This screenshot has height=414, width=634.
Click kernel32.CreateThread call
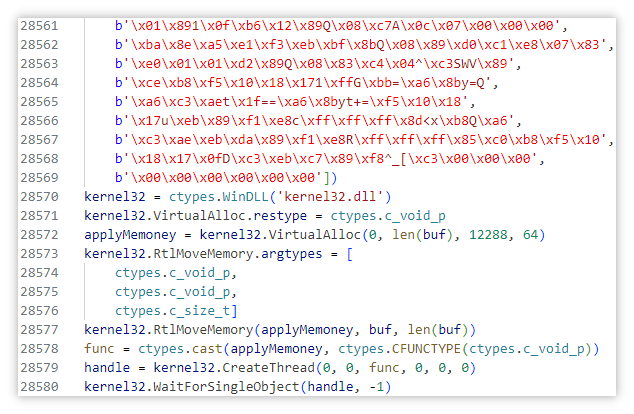315,368
